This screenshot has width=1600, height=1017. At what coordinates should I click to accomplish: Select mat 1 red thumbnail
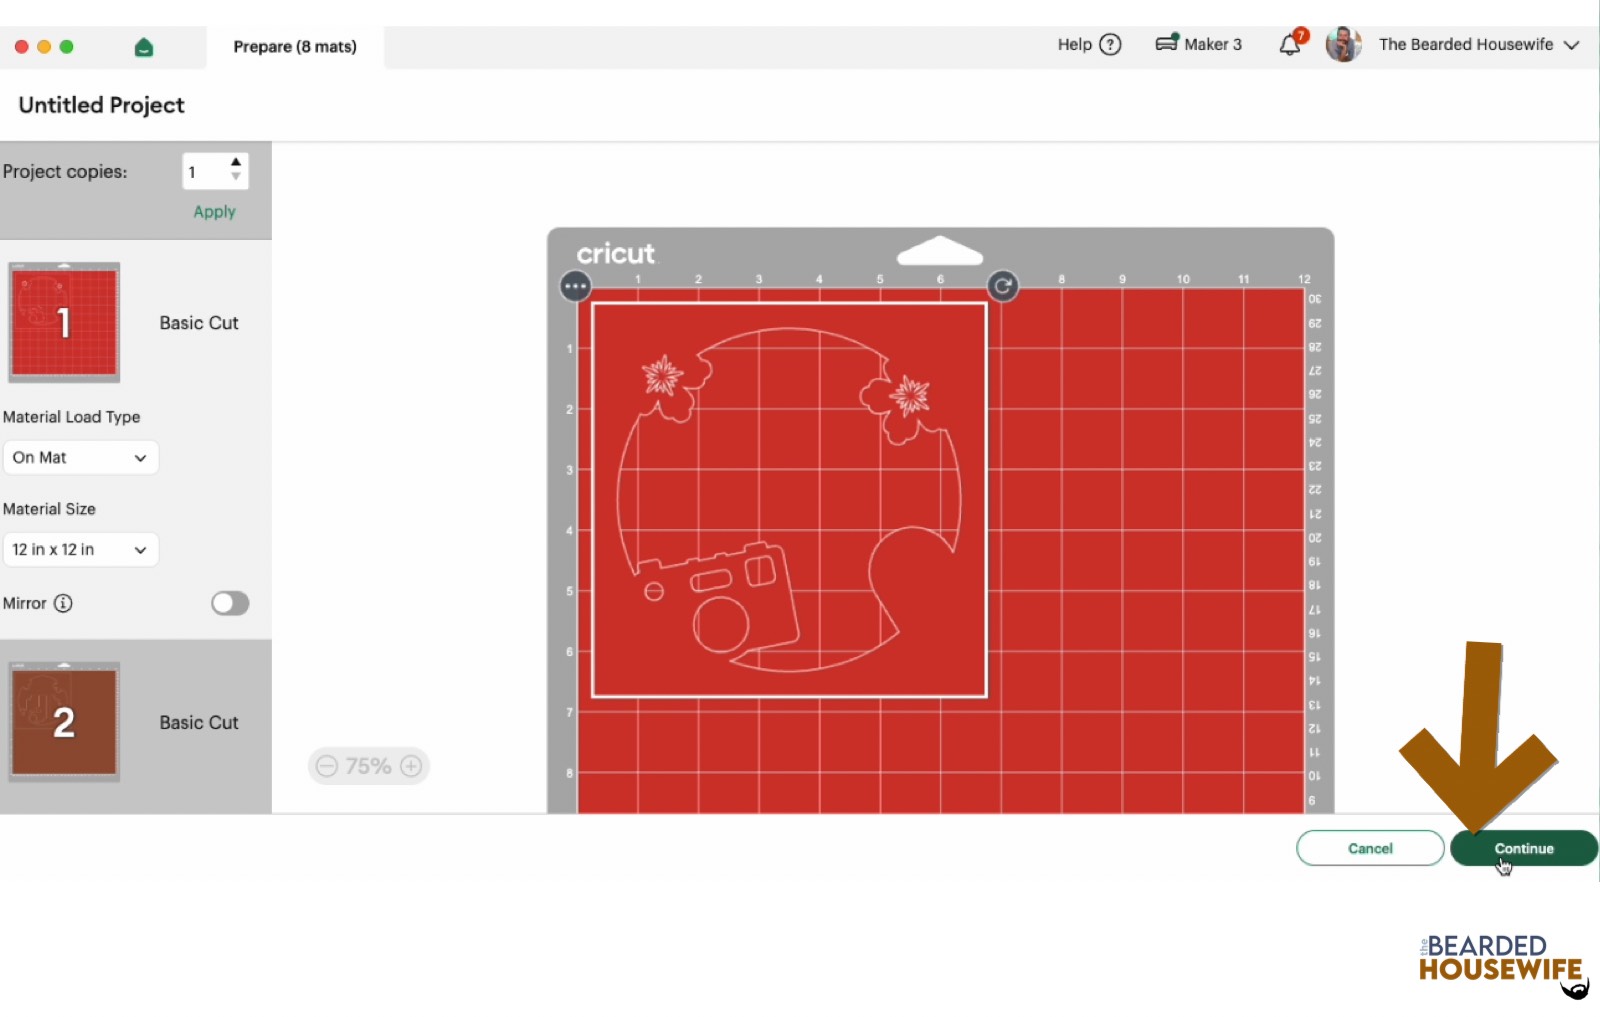[x=64, y=322]
